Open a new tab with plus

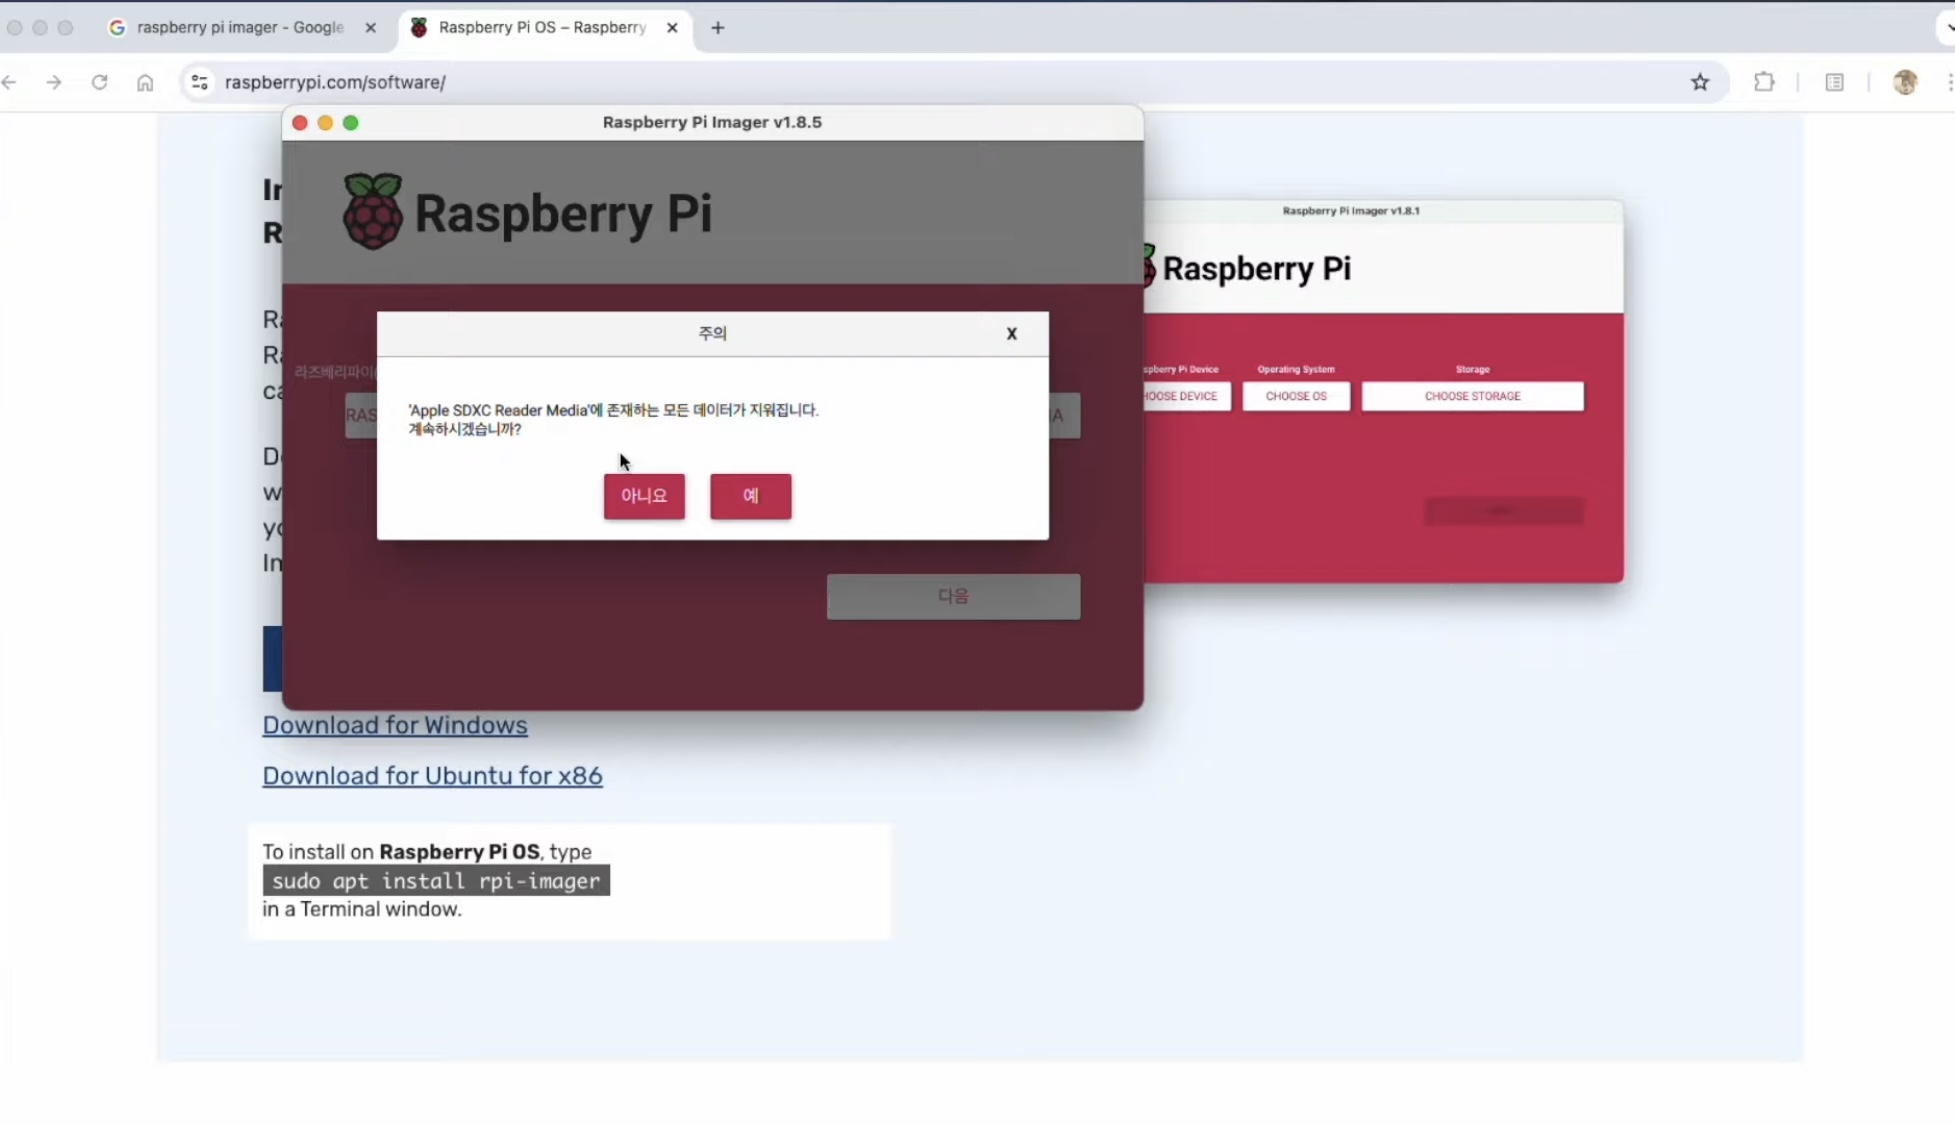click(x=718, y=28)
